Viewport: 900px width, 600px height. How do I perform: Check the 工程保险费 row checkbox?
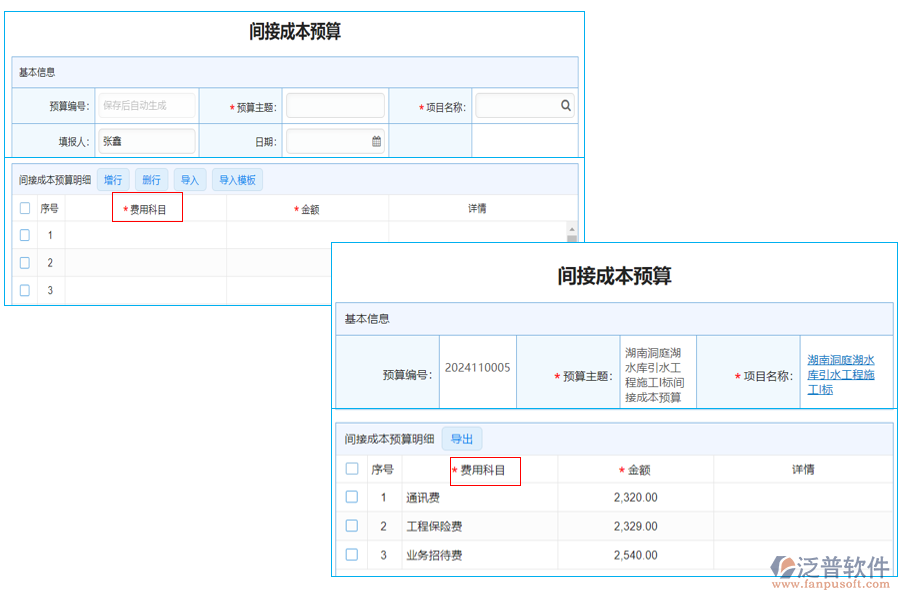(352, 526)
